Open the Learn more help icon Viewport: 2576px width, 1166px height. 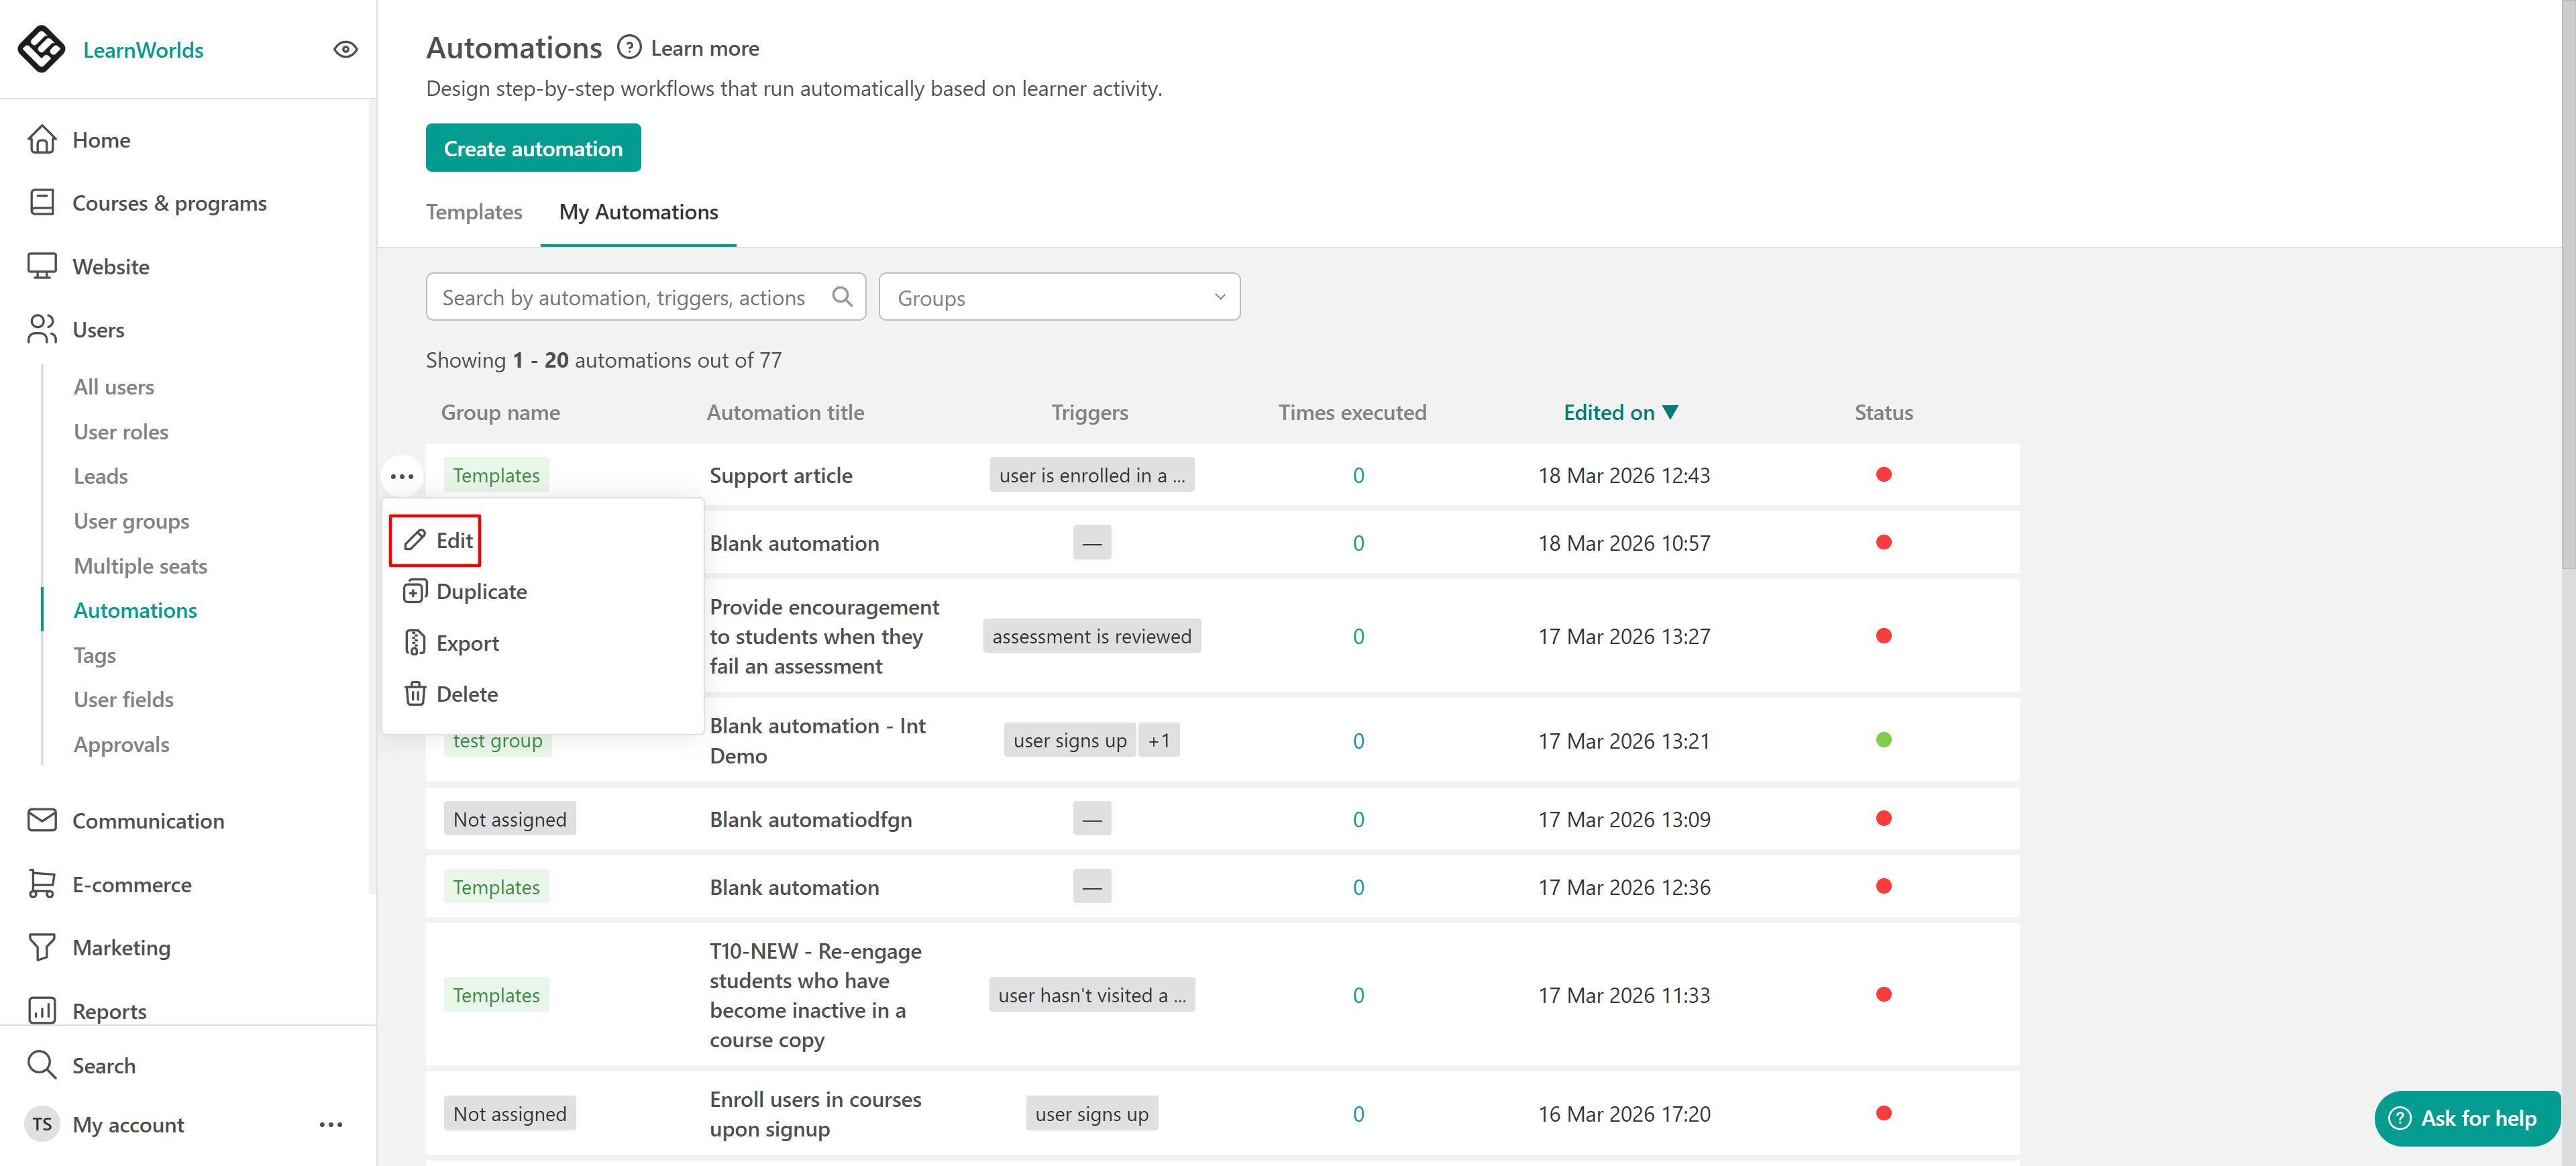point(629,47)
